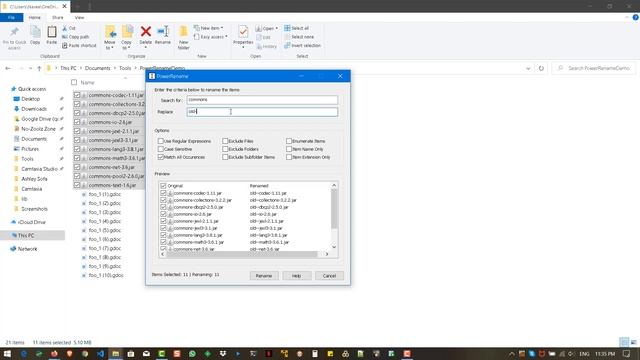
Task: Switch to the View ribbon tab
Action: coord(79,18)
